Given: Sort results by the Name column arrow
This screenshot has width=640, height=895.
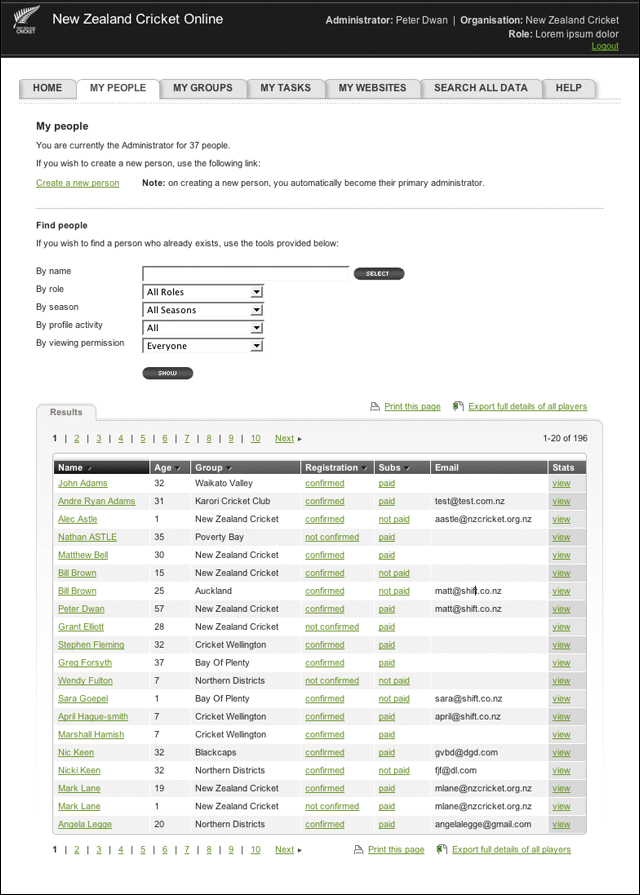Looking at the screenshot, I should pos(89,468).
